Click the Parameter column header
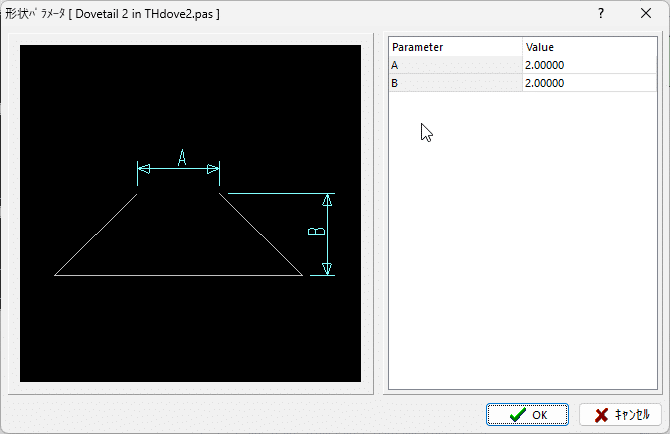This screenshot has width=670, height=434. pyautogui.click(x=455, y=47)
